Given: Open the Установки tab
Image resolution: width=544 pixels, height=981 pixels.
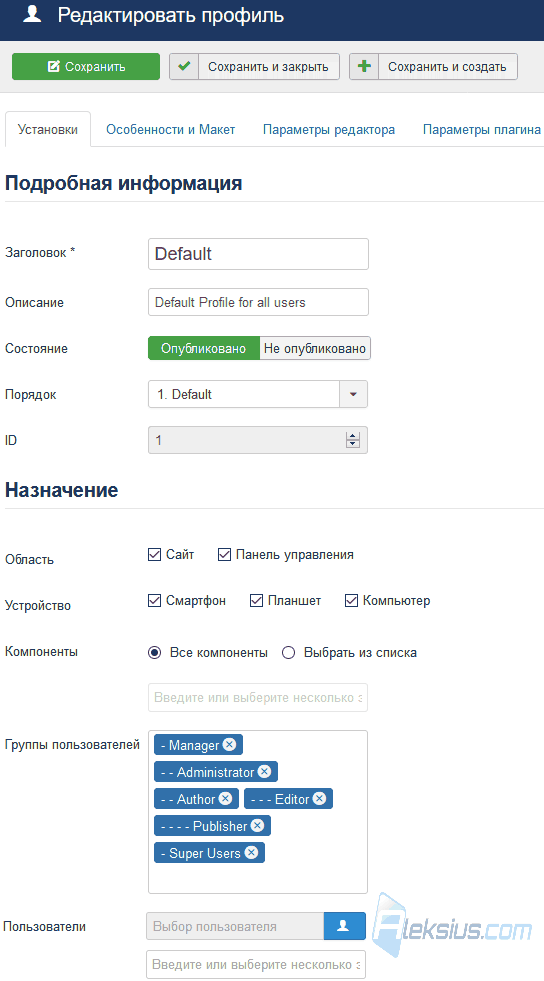Looking at the screenshot, I should pyautogui.click(x=48, y=130).
